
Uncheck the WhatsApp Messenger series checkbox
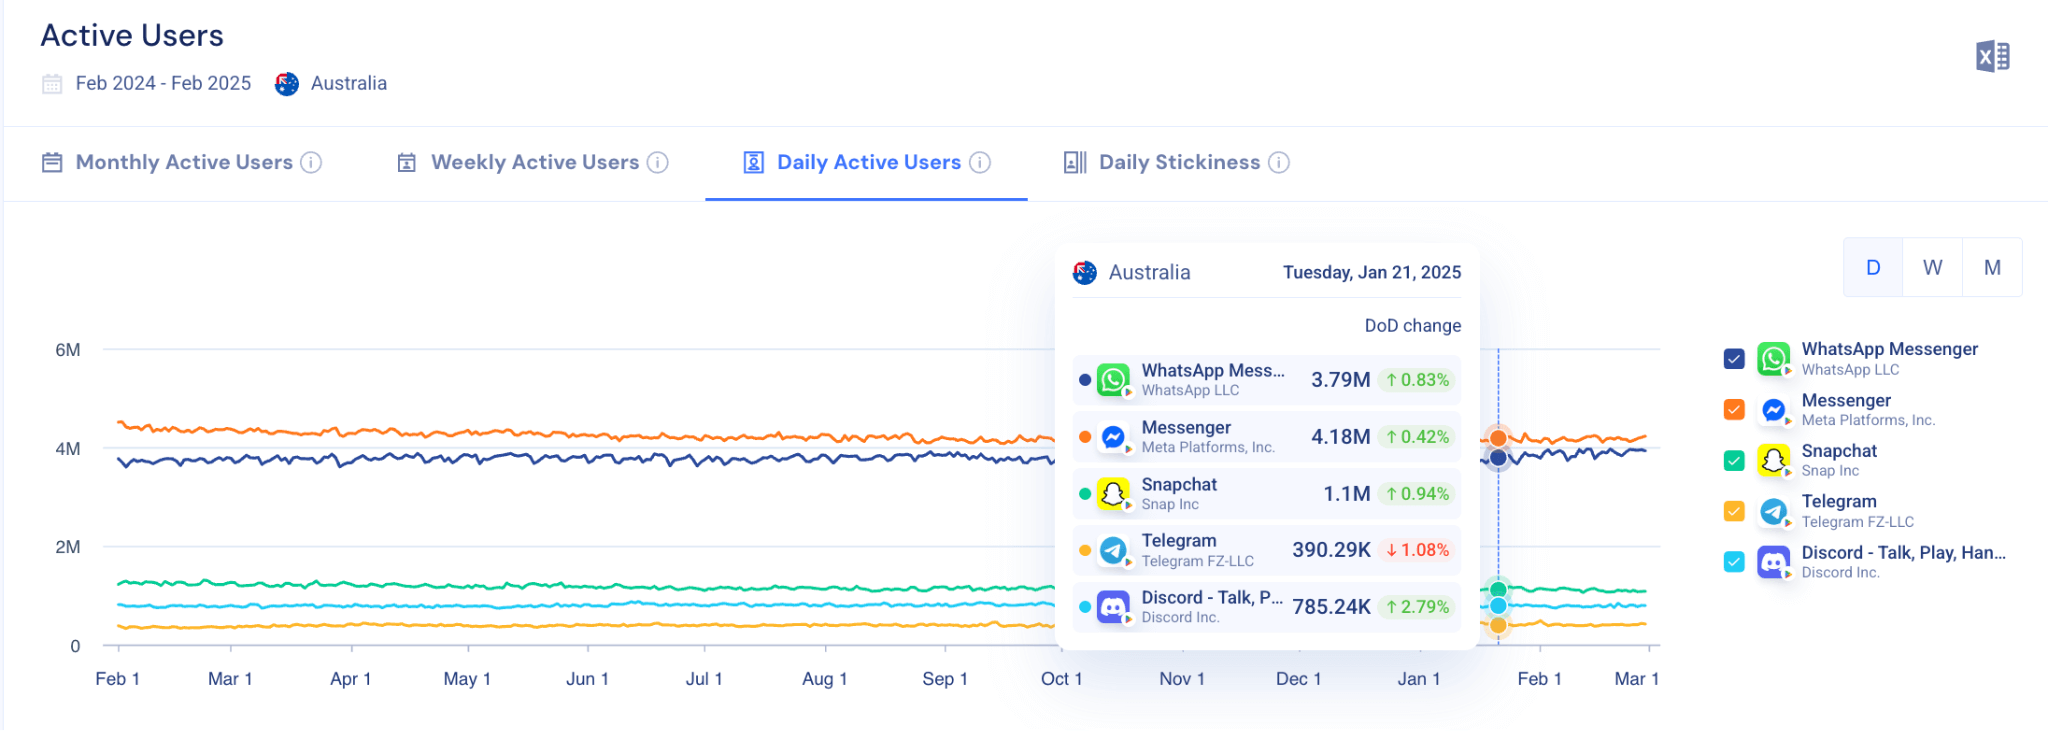(1734, 359)
